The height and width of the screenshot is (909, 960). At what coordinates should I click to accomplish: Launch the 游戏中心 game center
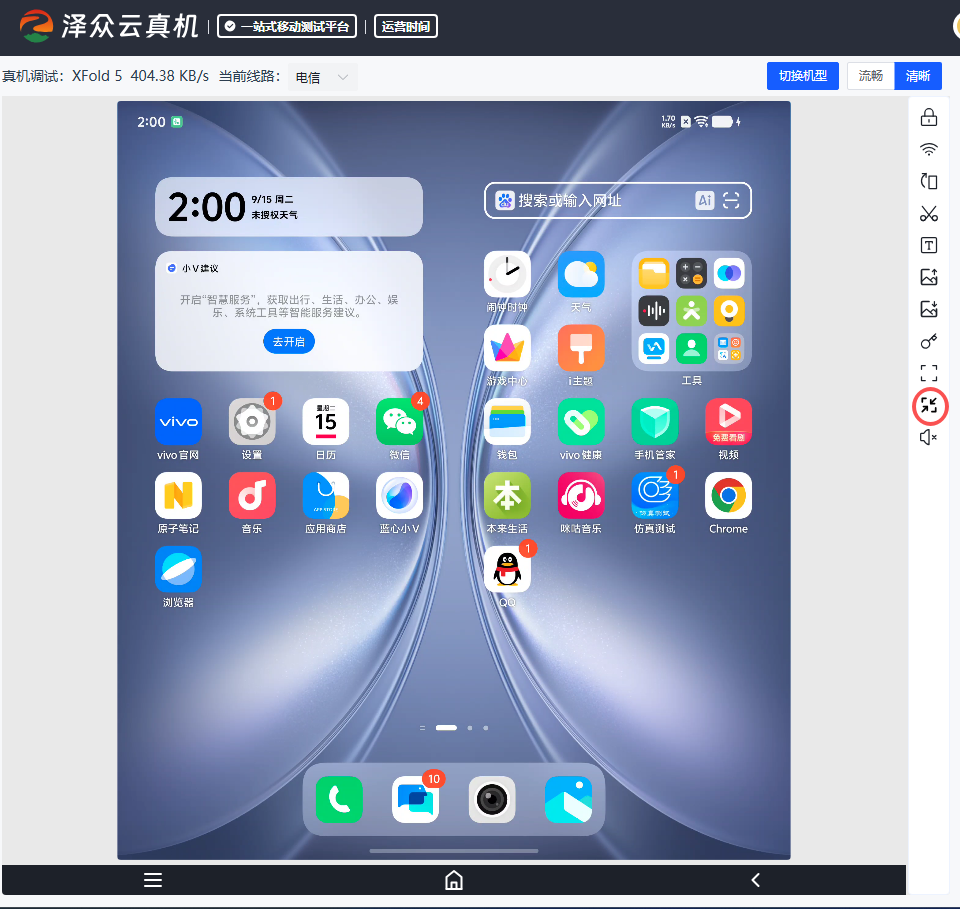coord(507,348)
